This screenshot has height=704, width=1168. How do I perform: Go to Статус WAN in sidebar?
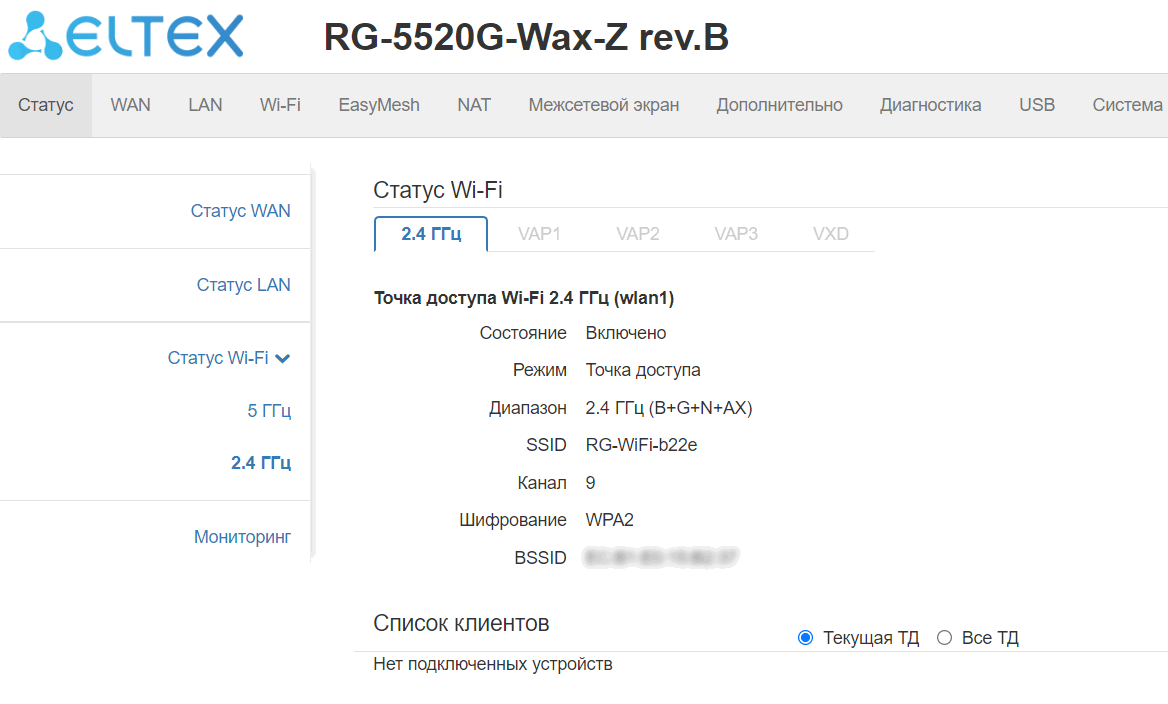tap(240, 211)
